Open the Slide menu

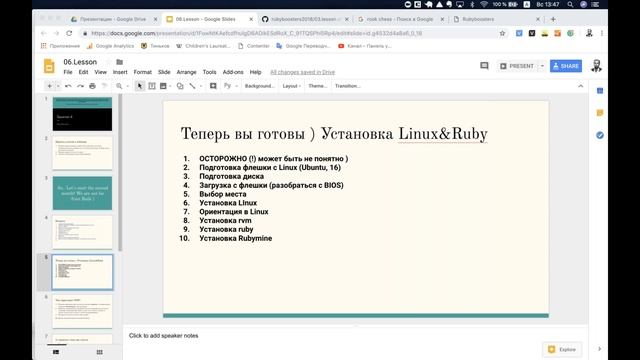click(x=164, y=72)
